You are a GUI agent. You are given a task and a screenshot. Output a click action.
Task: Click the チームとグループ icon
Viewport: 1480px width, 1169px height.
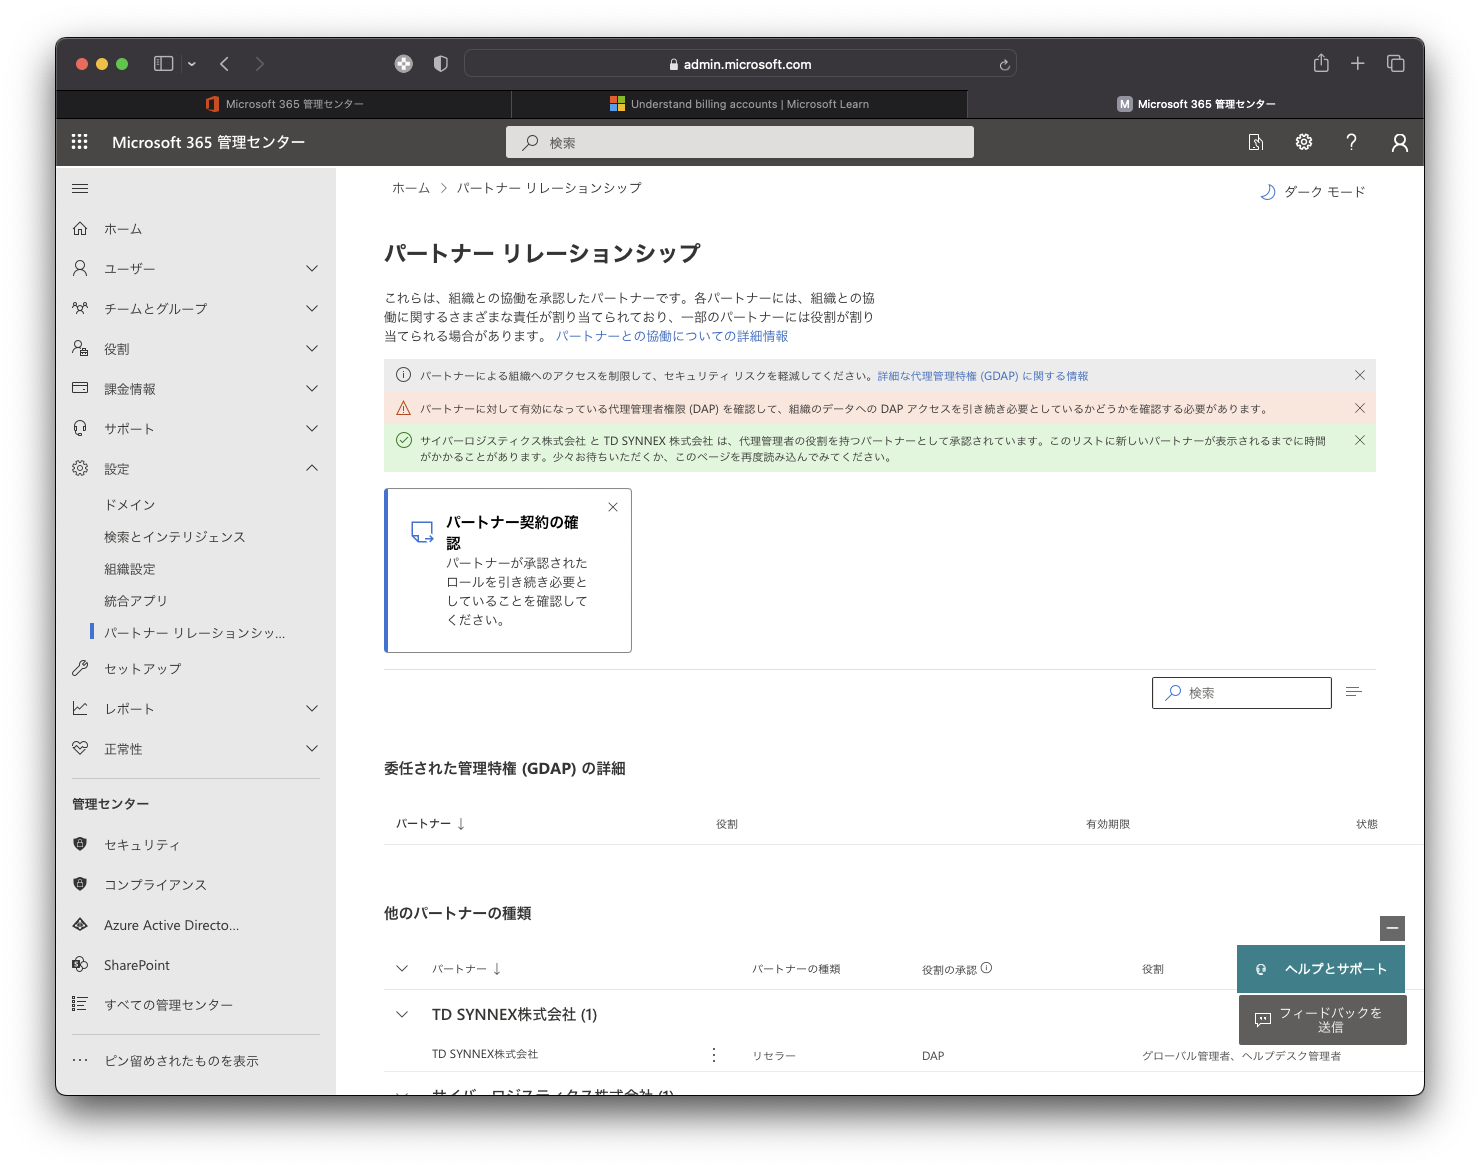coord(80,308)
